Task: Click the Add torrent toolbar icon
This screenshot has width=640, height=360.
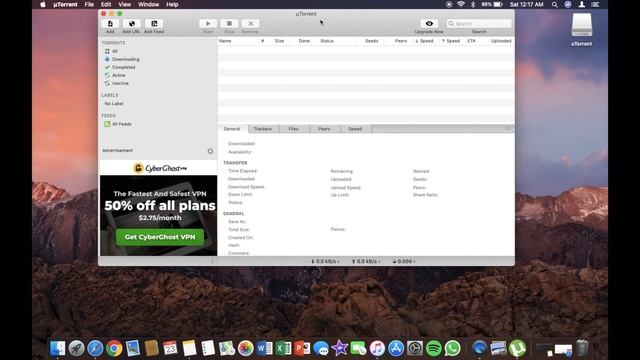Action: point(110,24)
